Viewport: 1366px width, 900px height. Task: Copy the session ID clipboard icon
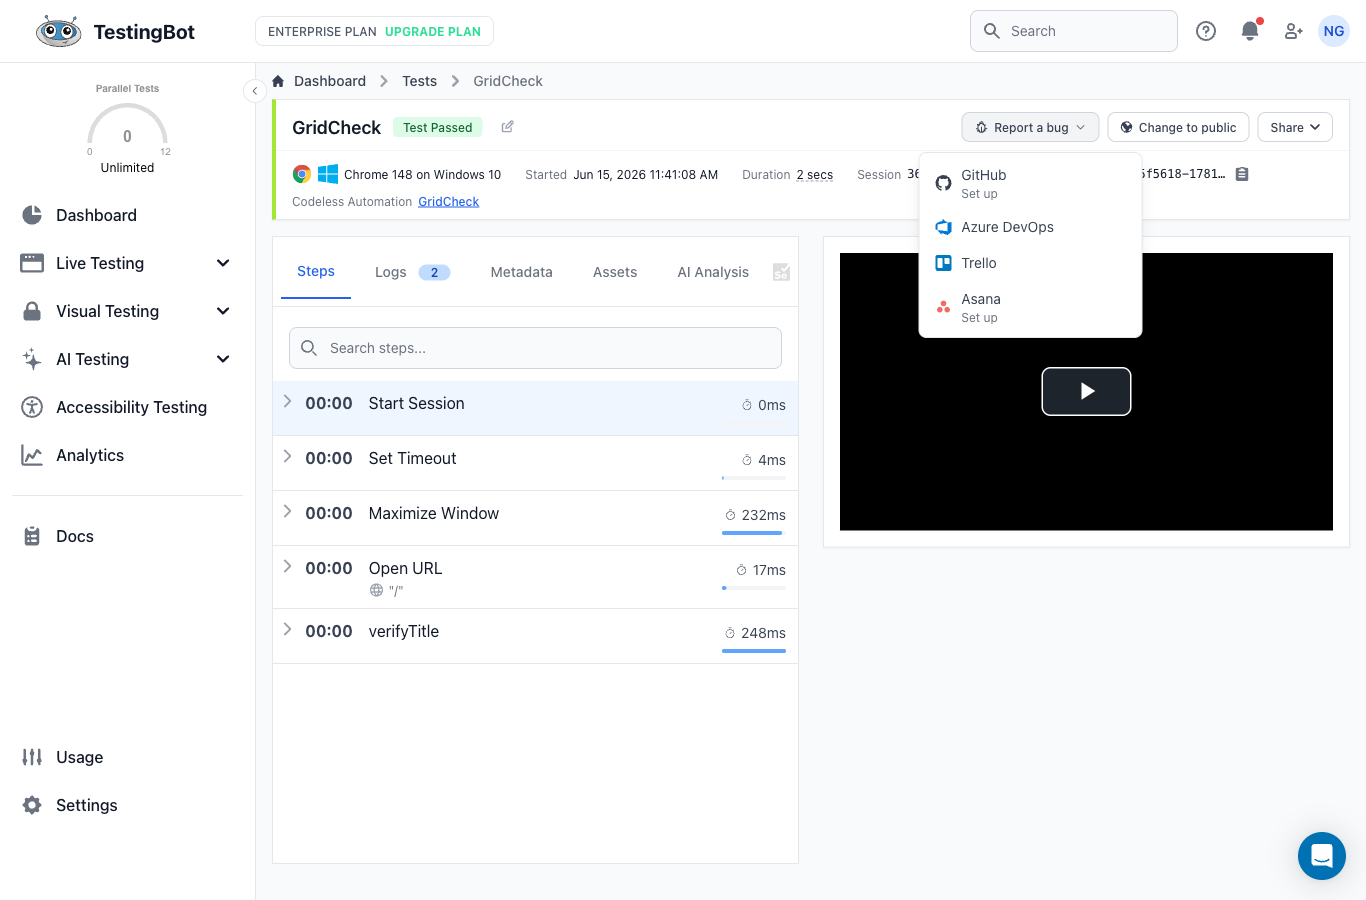tap(1242, 174)
